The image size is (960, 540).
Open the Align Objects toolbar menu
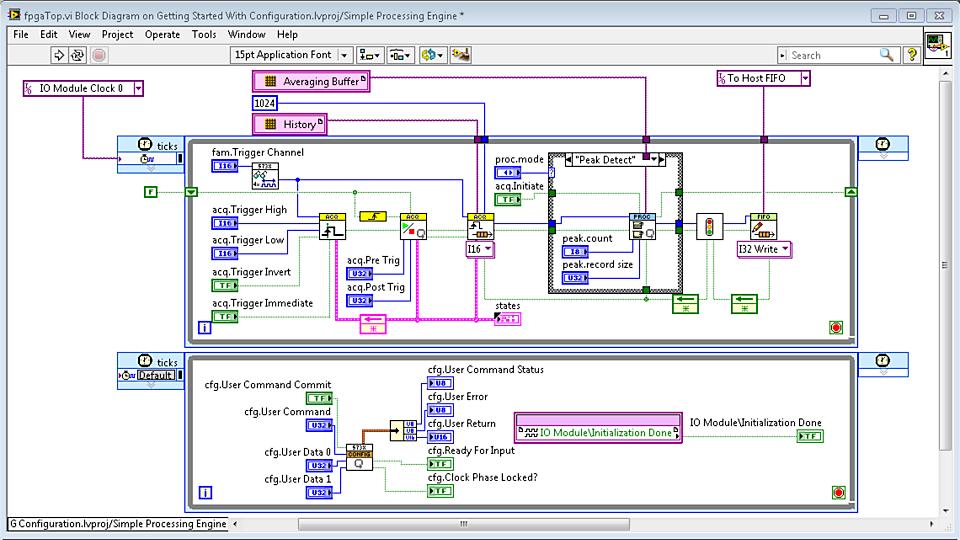click(x=369, y=55)
